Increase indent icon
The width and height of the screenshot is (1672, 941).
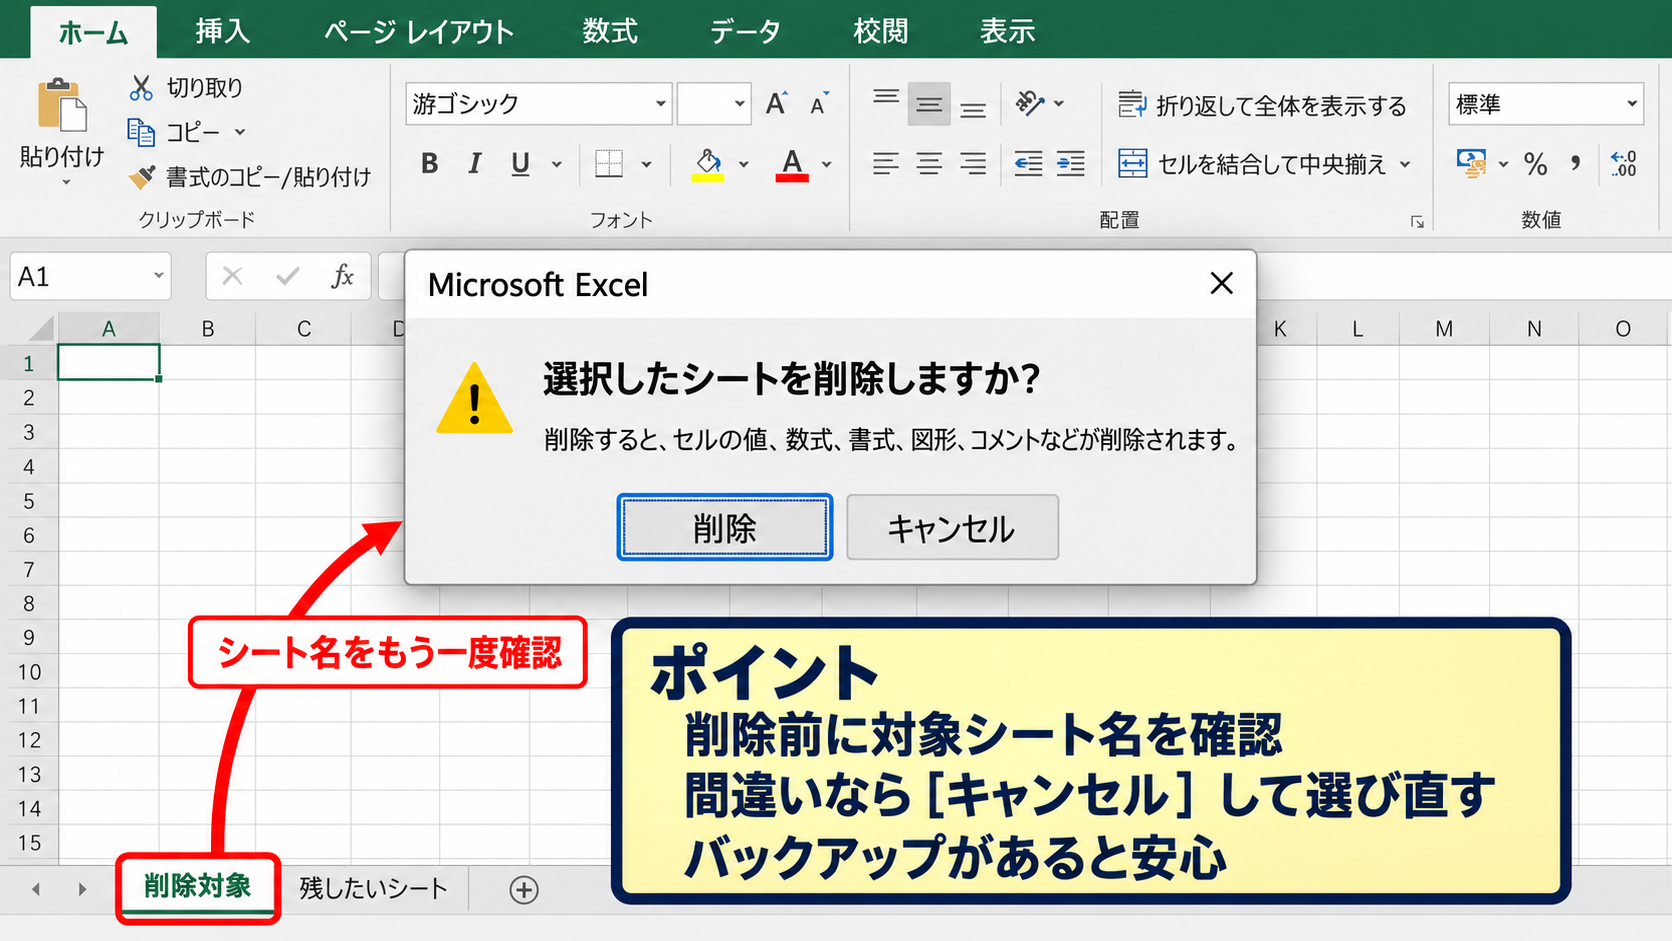click(x=1070, y=163)
